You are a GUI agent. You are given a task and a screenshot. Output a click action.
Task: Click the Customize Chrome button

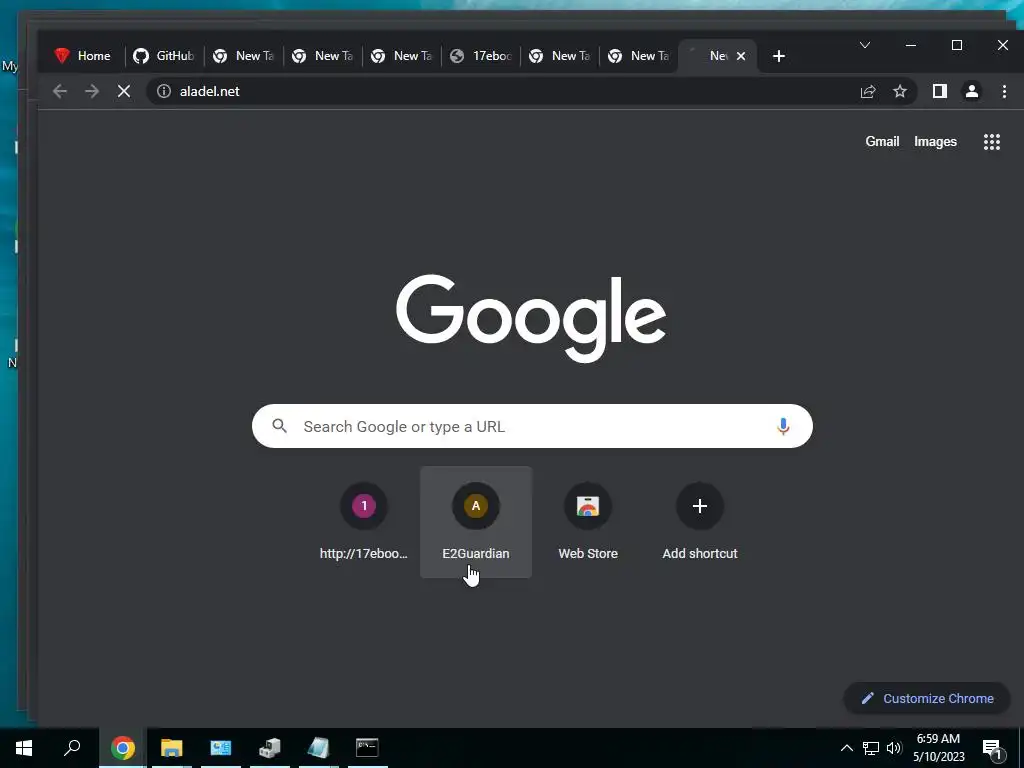[x=927, y=698]
